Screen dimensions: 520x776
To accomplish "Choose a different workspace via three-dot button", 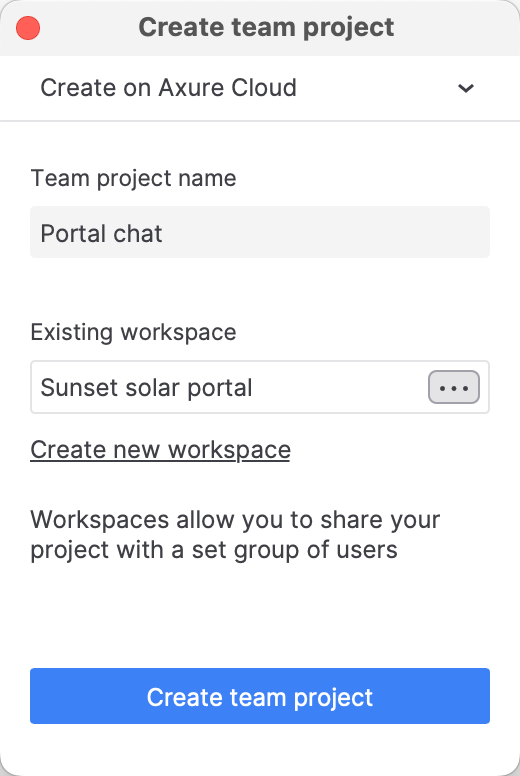I will point(454,387).
